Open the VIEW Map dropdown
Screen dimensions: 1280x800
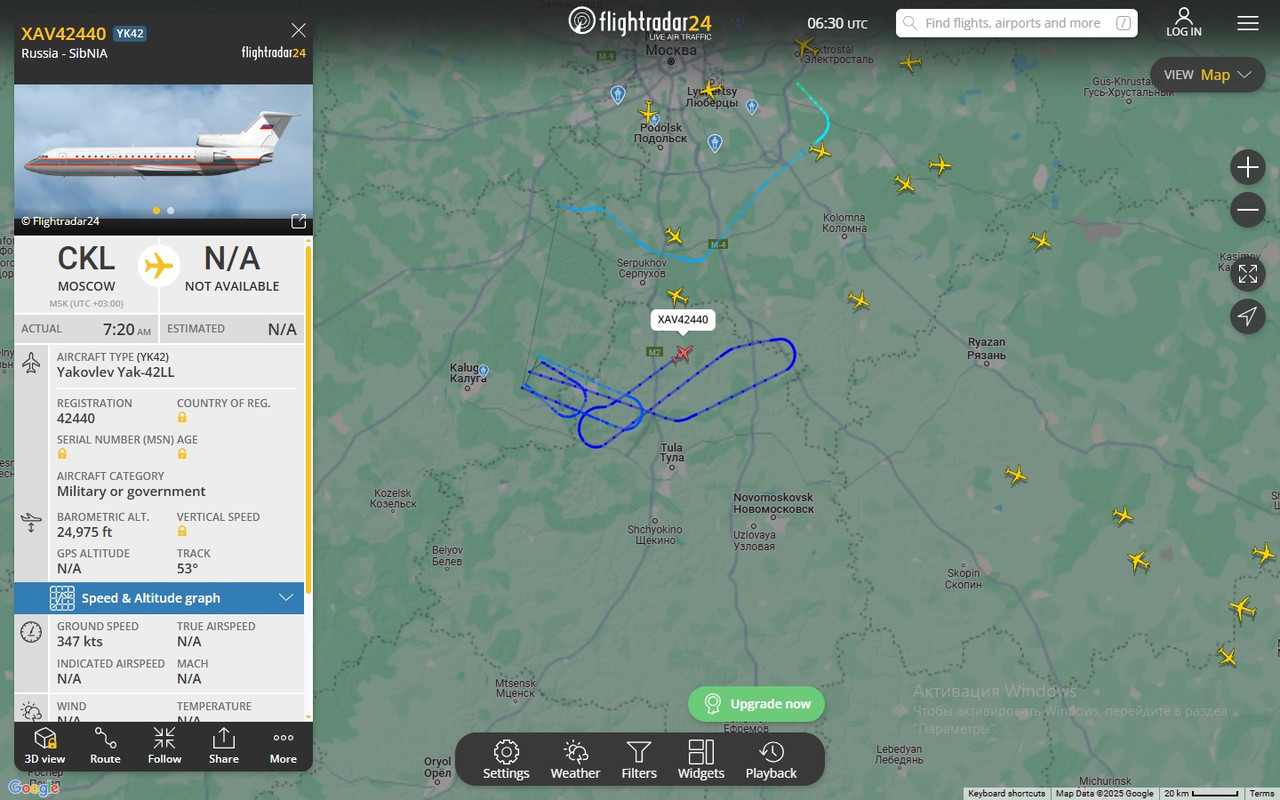[x=1208, y=75]
